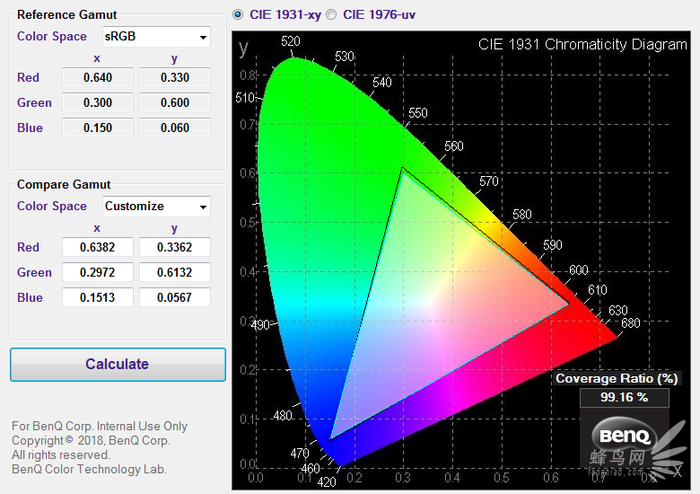Expand the Compare Gamut Customize dropdown

[x=157, y=206]
